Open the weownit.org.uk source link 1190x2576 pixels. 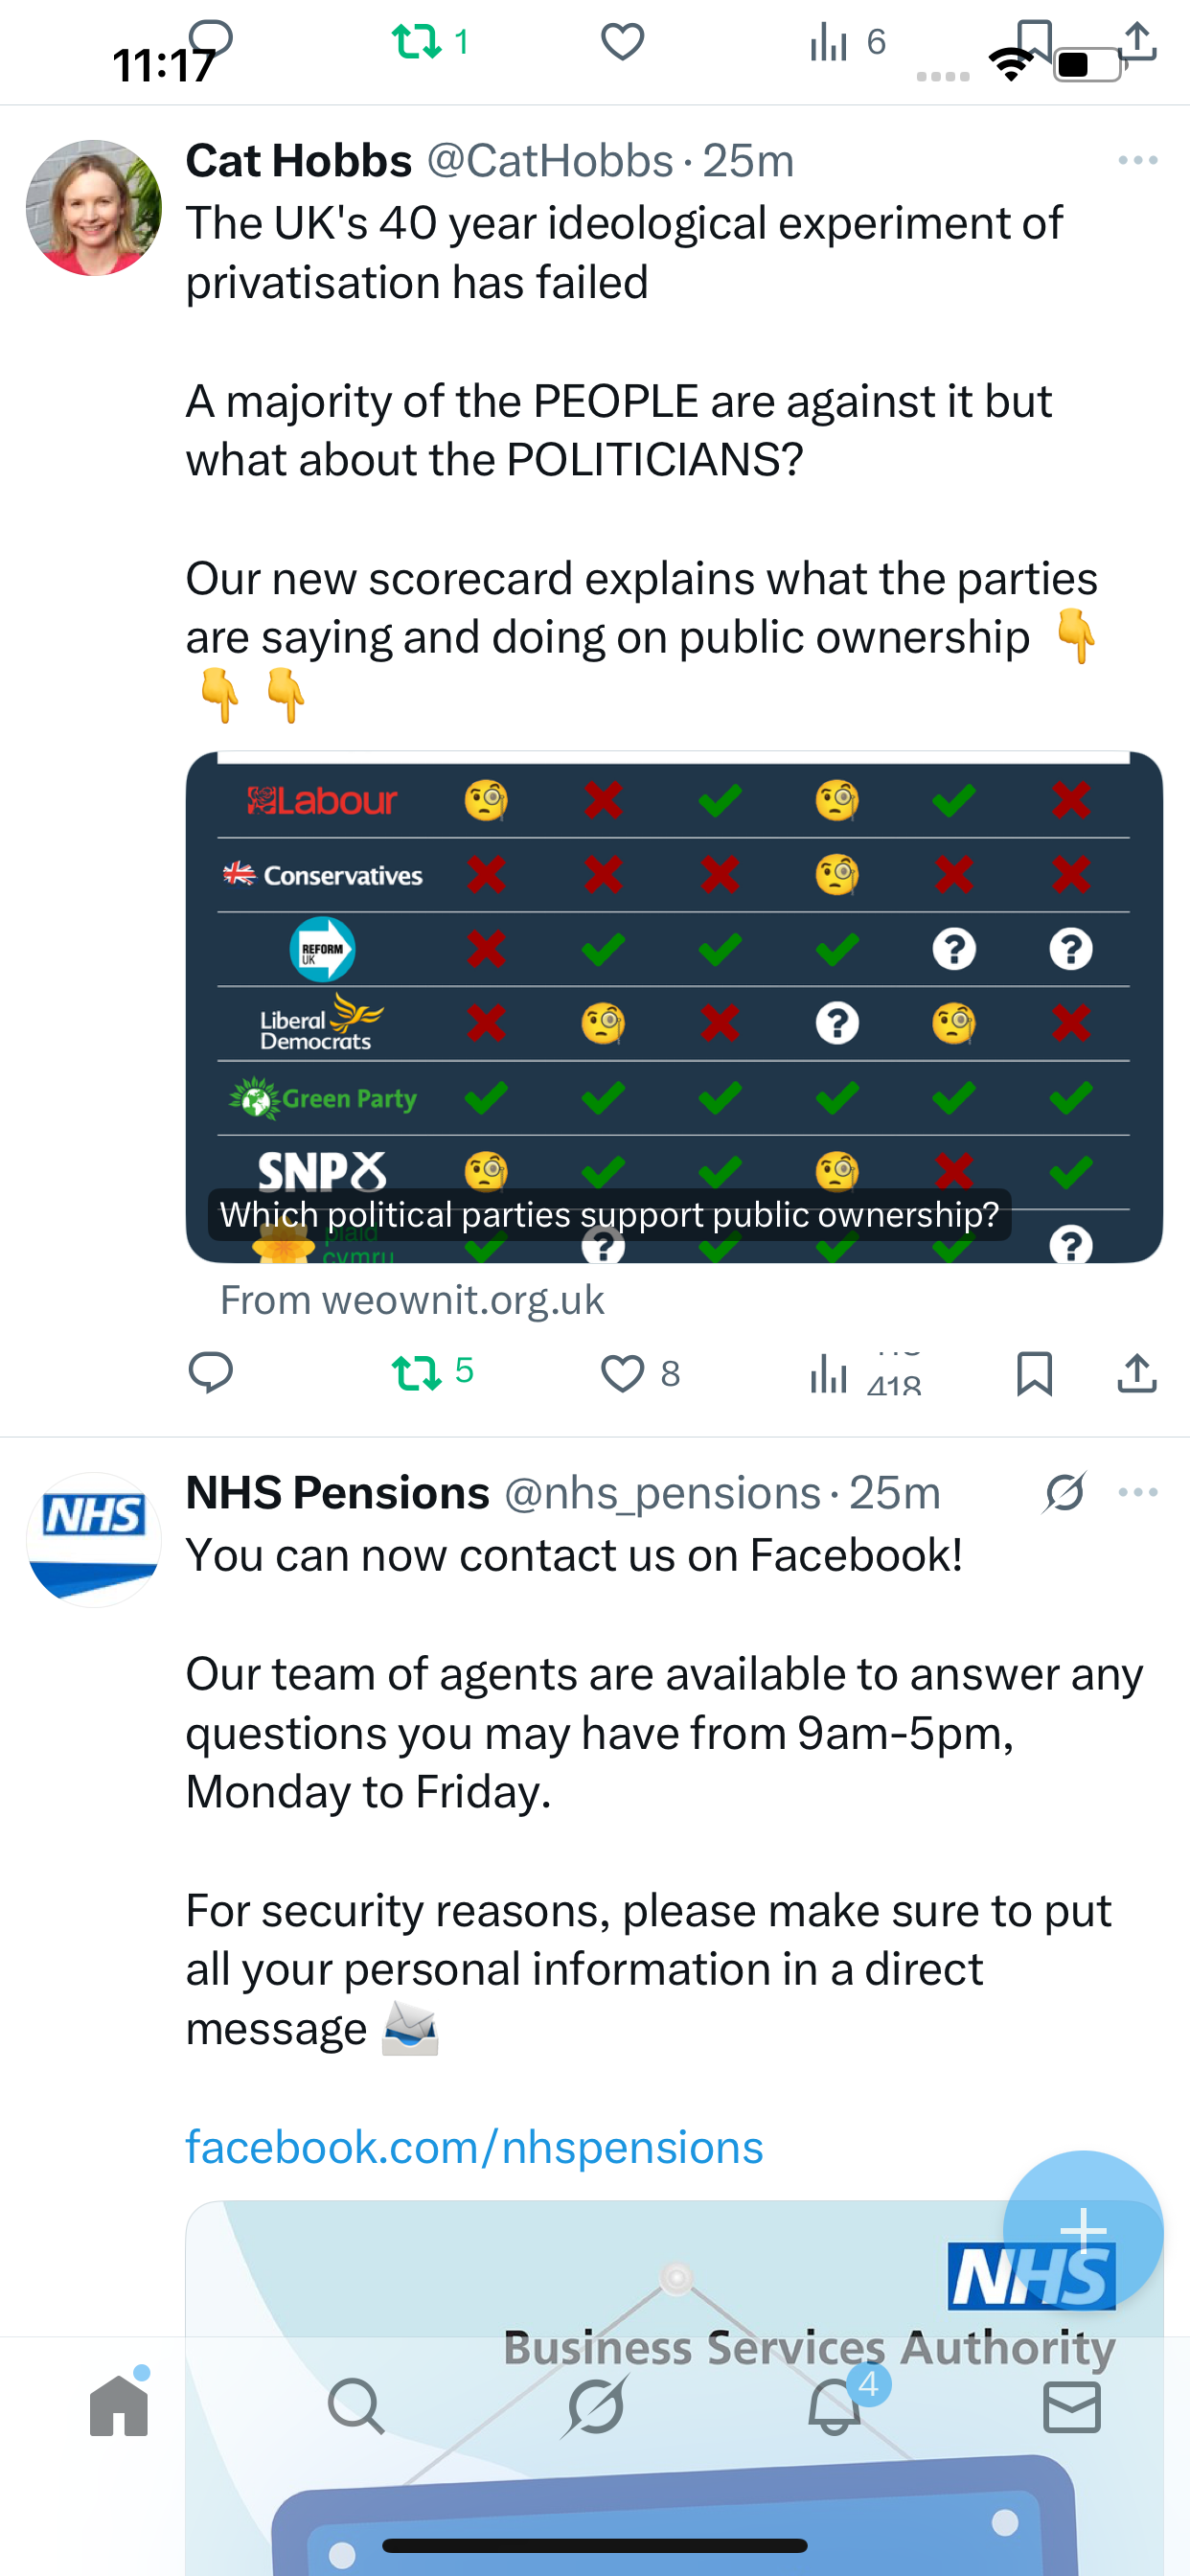pyautogui.click(x=412, y=1300)
